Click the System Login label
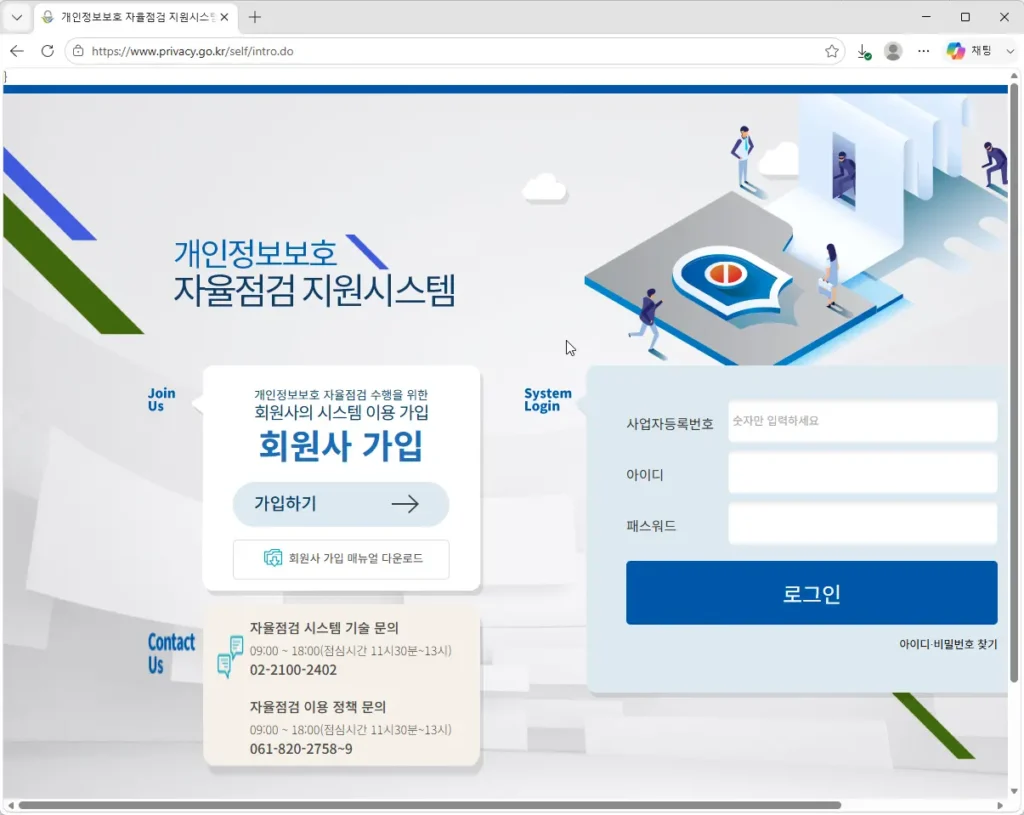The width and height of the screenshot is (1024, 815). click(547, 400)
